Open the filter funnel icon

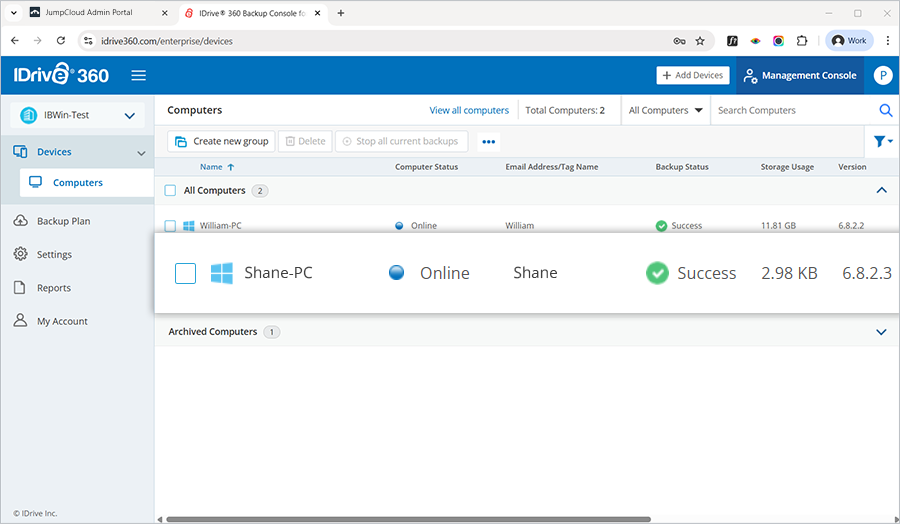pos(880,142)
